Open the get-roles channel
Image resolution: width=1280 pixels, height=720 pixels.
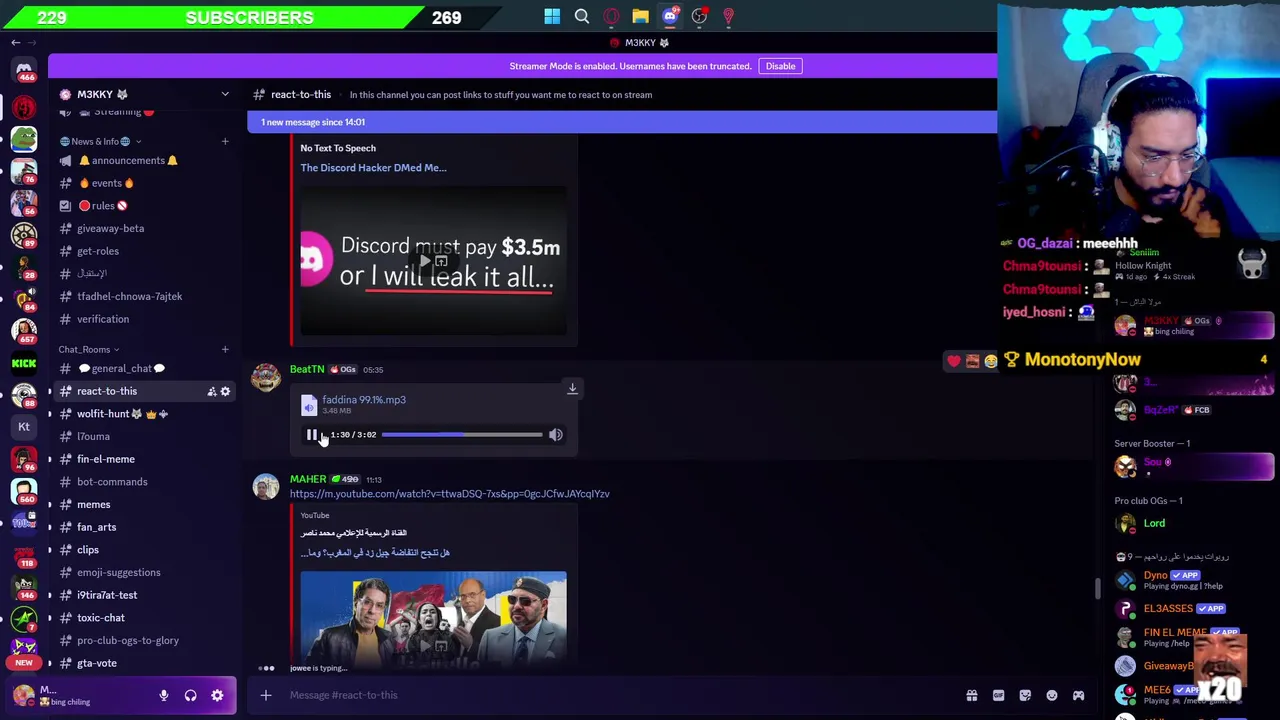(97, 251)
